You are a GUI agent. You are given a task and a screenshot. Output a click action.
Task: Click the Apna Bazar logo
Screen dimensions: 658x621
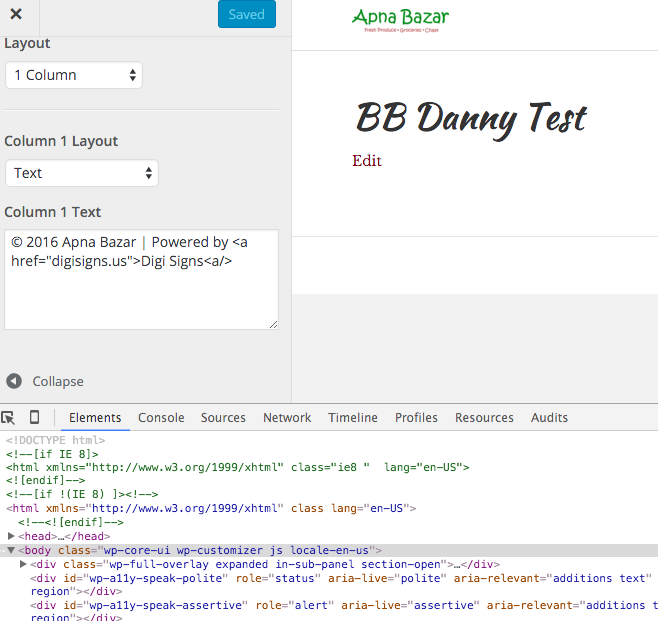click(400, 20)
